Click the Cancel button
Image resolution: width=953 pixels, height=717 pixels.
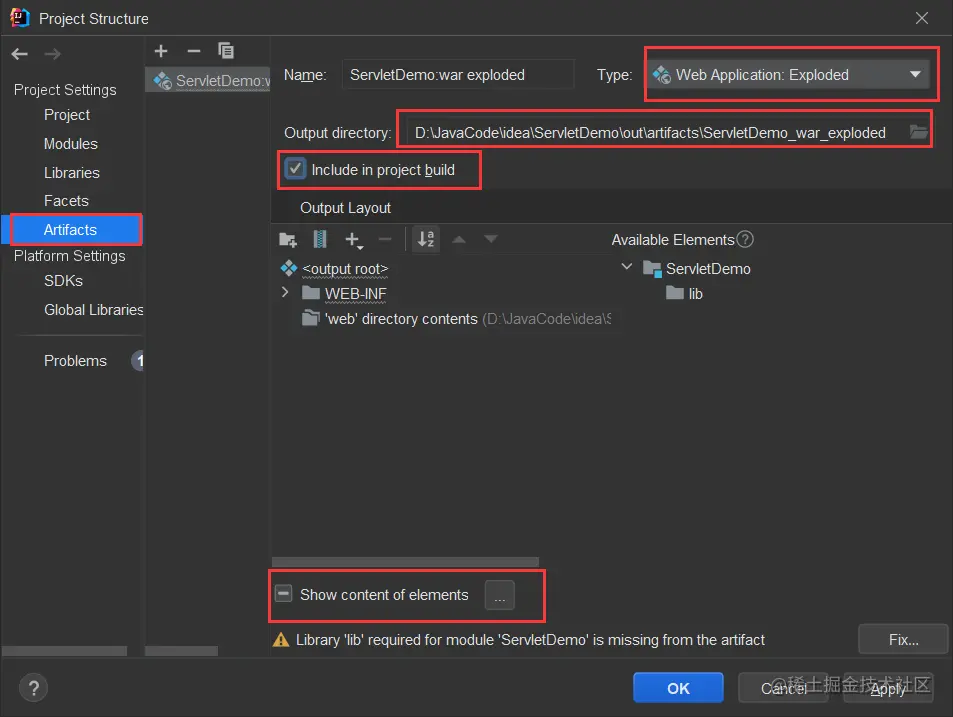click(x=783, y=688)
